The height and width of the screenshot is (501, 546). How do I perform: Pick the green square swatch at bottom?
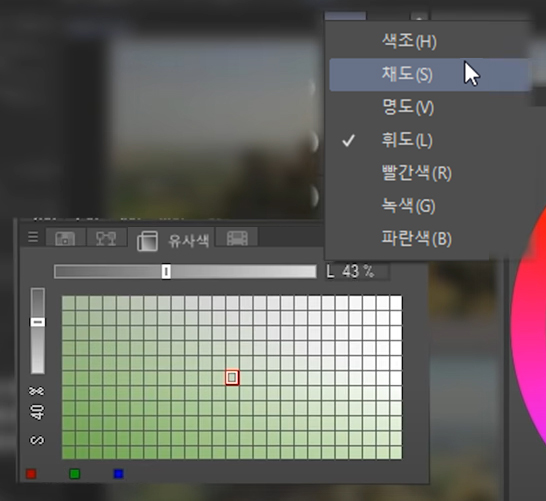pos(75,473)
